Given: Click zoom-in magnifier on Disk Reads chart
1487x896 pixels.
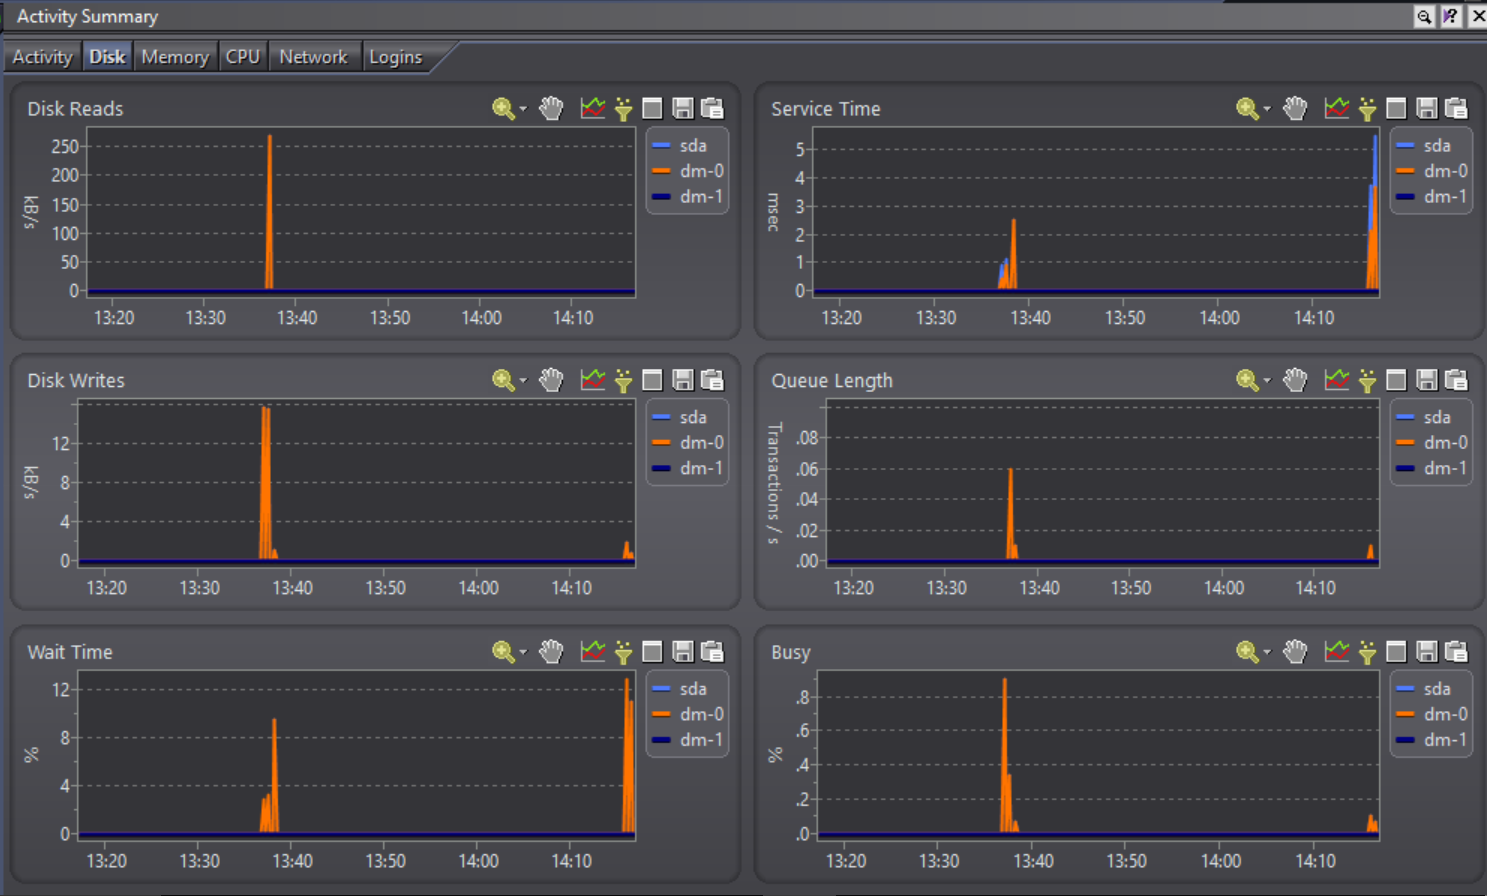Looking at the screenshot, I should coord(503,108).
